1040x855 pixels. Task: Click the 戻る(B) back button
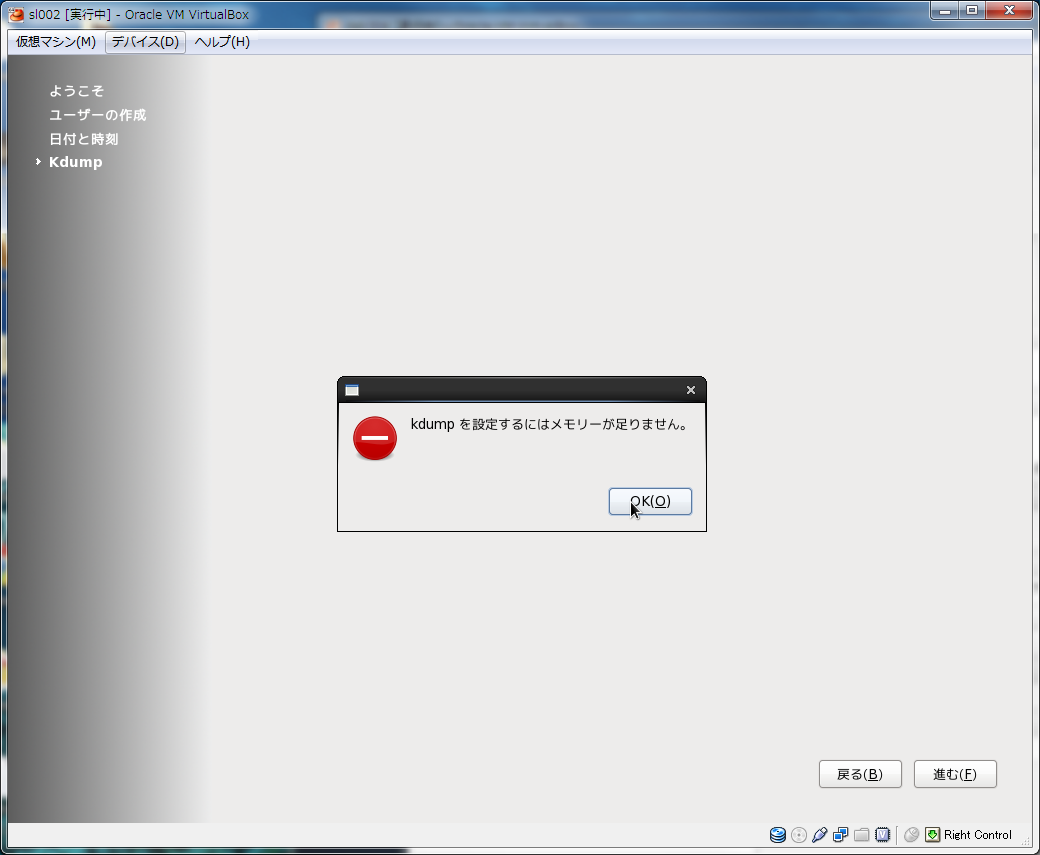click(x=860, y=774)
